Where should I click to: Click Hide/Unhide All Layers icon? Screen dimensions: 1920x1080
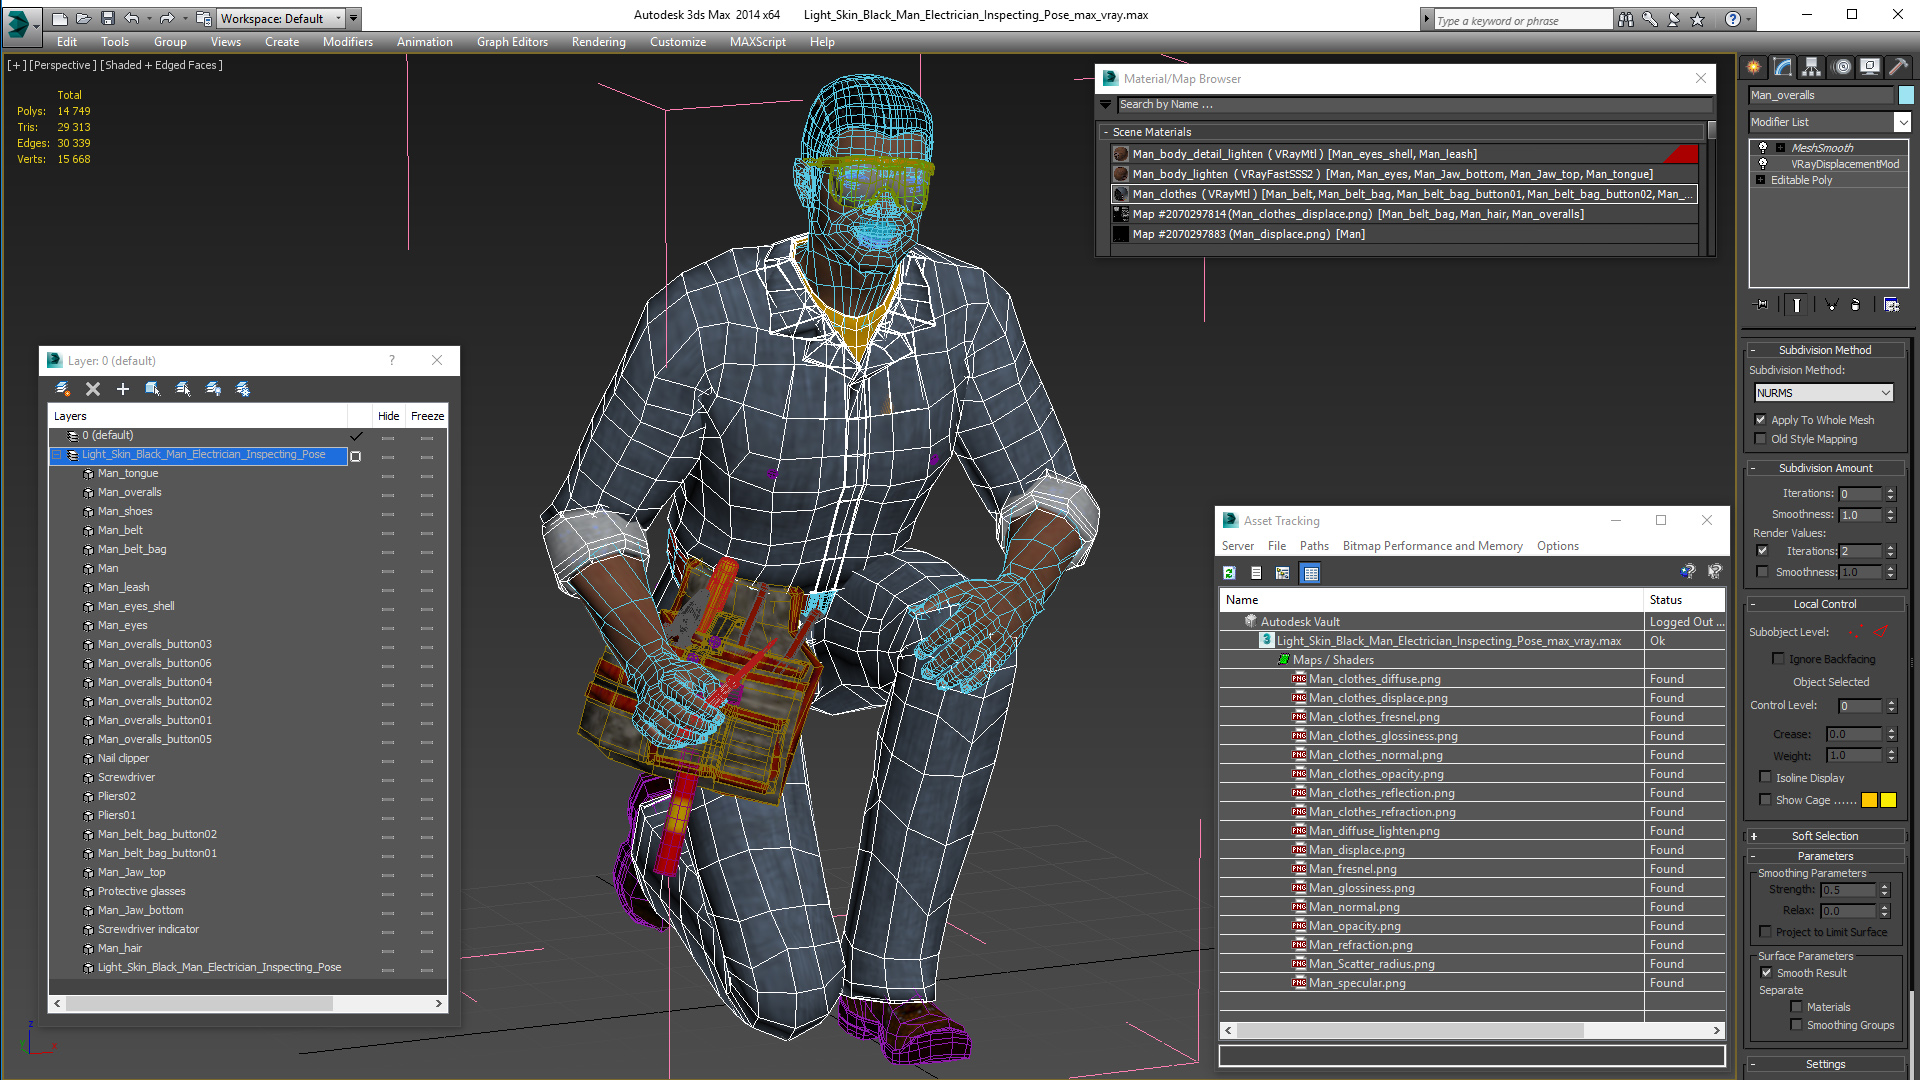coord(213,389)
